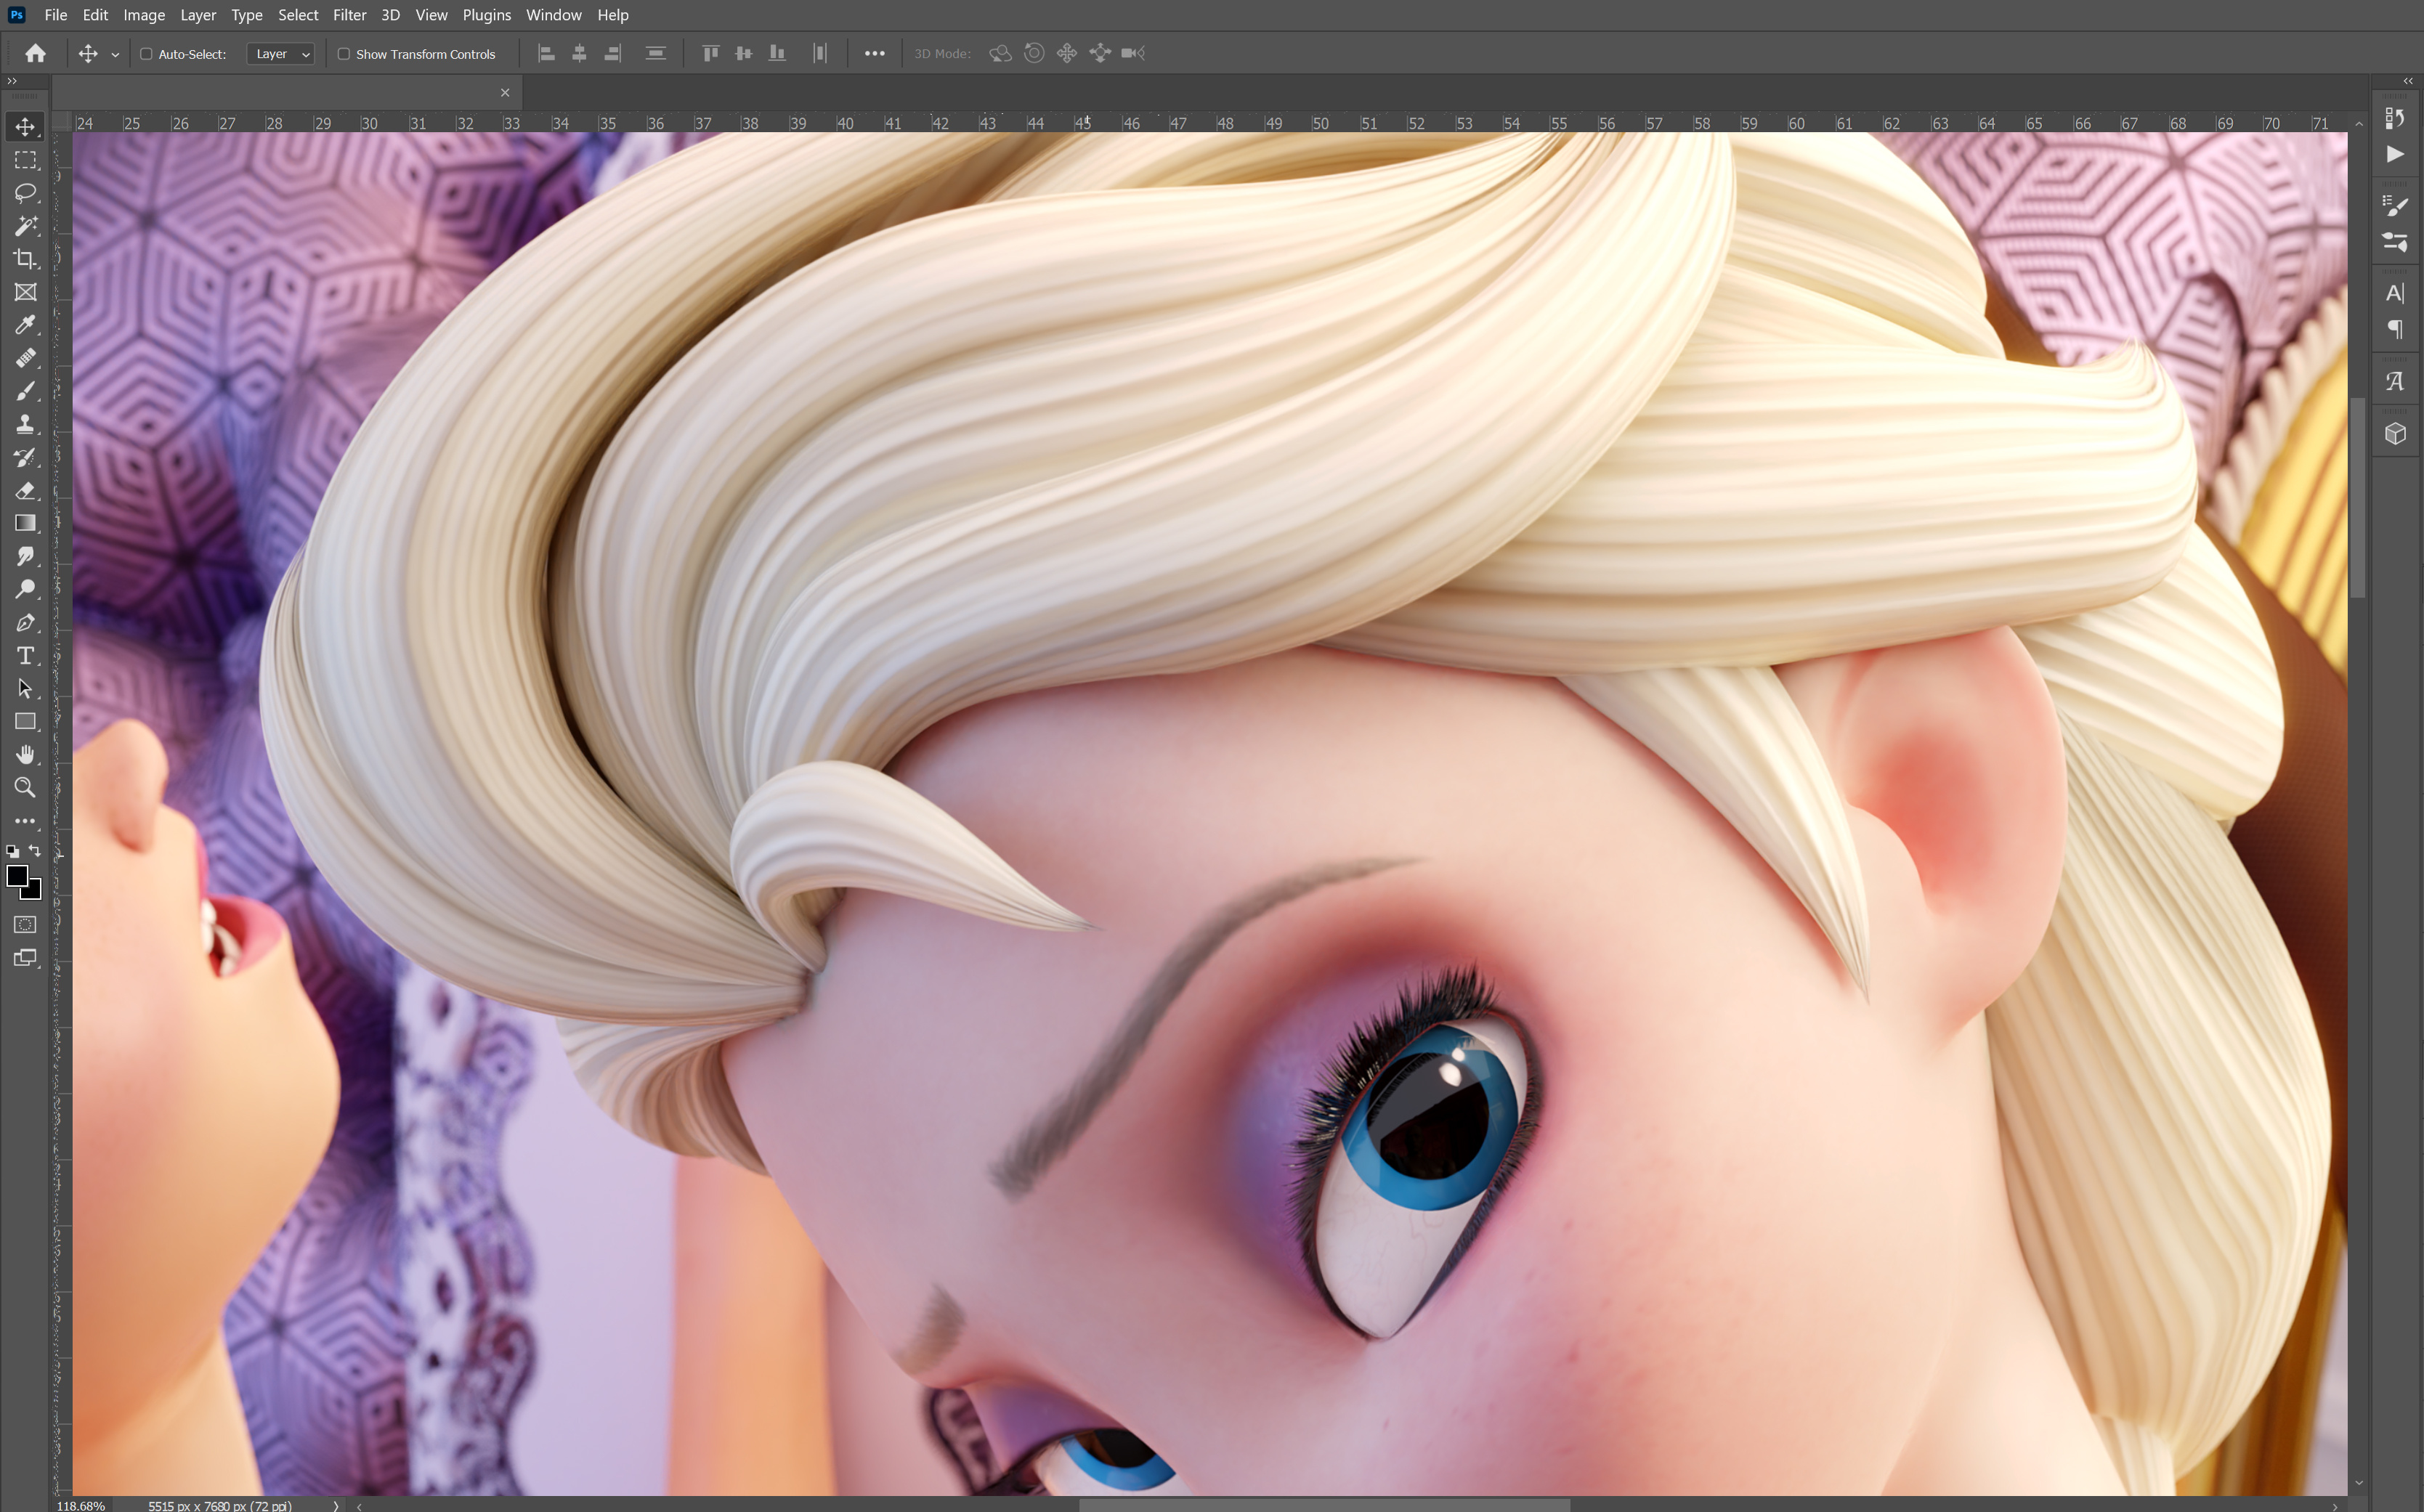Select the Eyedropper tool
The width and height of the screenshot is (2424, 1512).
25,325
